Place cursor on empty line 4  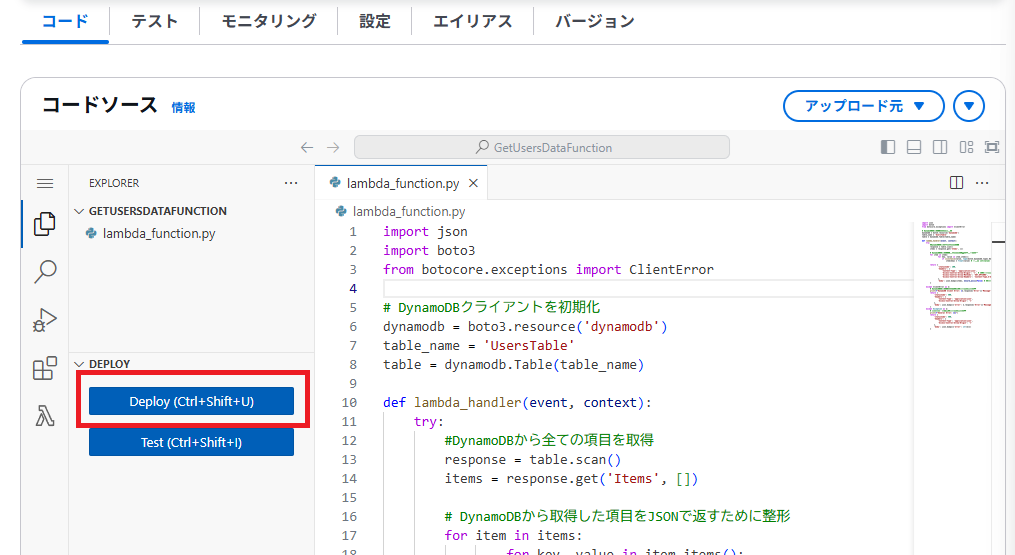point(647,288)
